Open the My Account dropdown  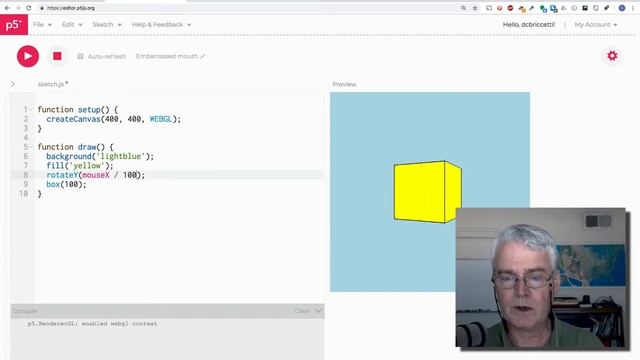tap(596, 24)
